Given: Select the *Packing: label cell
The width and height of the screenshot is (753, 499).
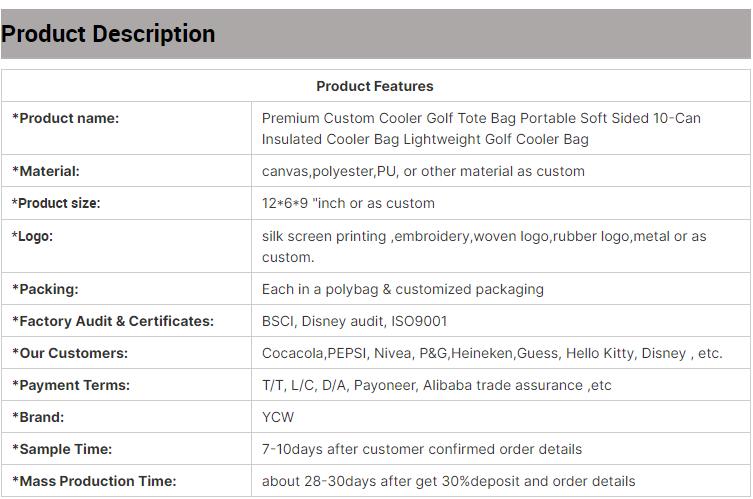Looking at the screenshot, I should click(x=45, y=289).
